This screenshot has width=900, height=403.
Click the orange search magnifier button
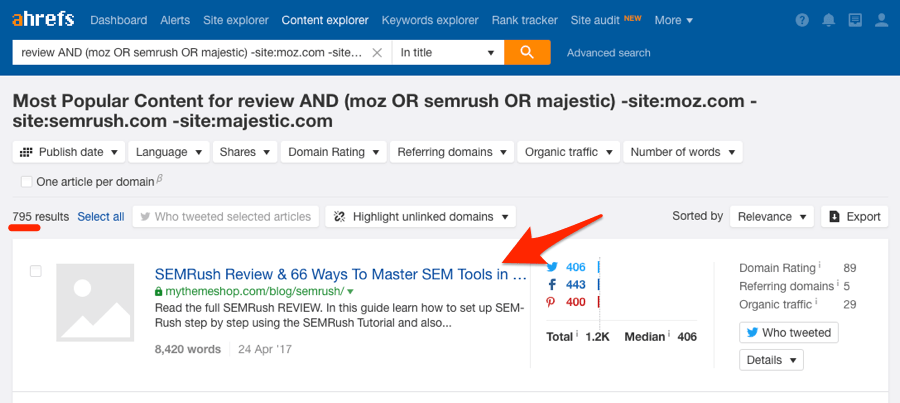coord(527,52)
